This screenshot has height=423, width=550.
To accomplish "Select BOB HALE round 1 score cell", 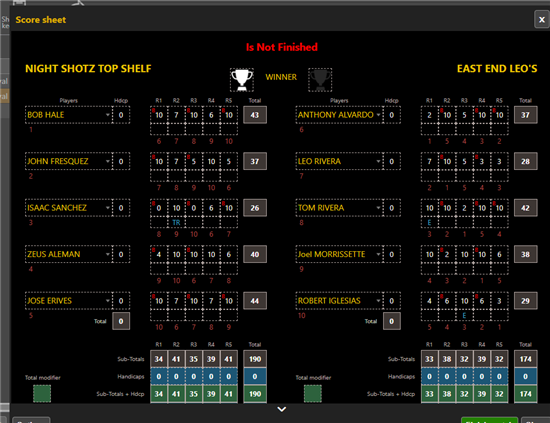I will pyautogui.click(x=159, y=115).
